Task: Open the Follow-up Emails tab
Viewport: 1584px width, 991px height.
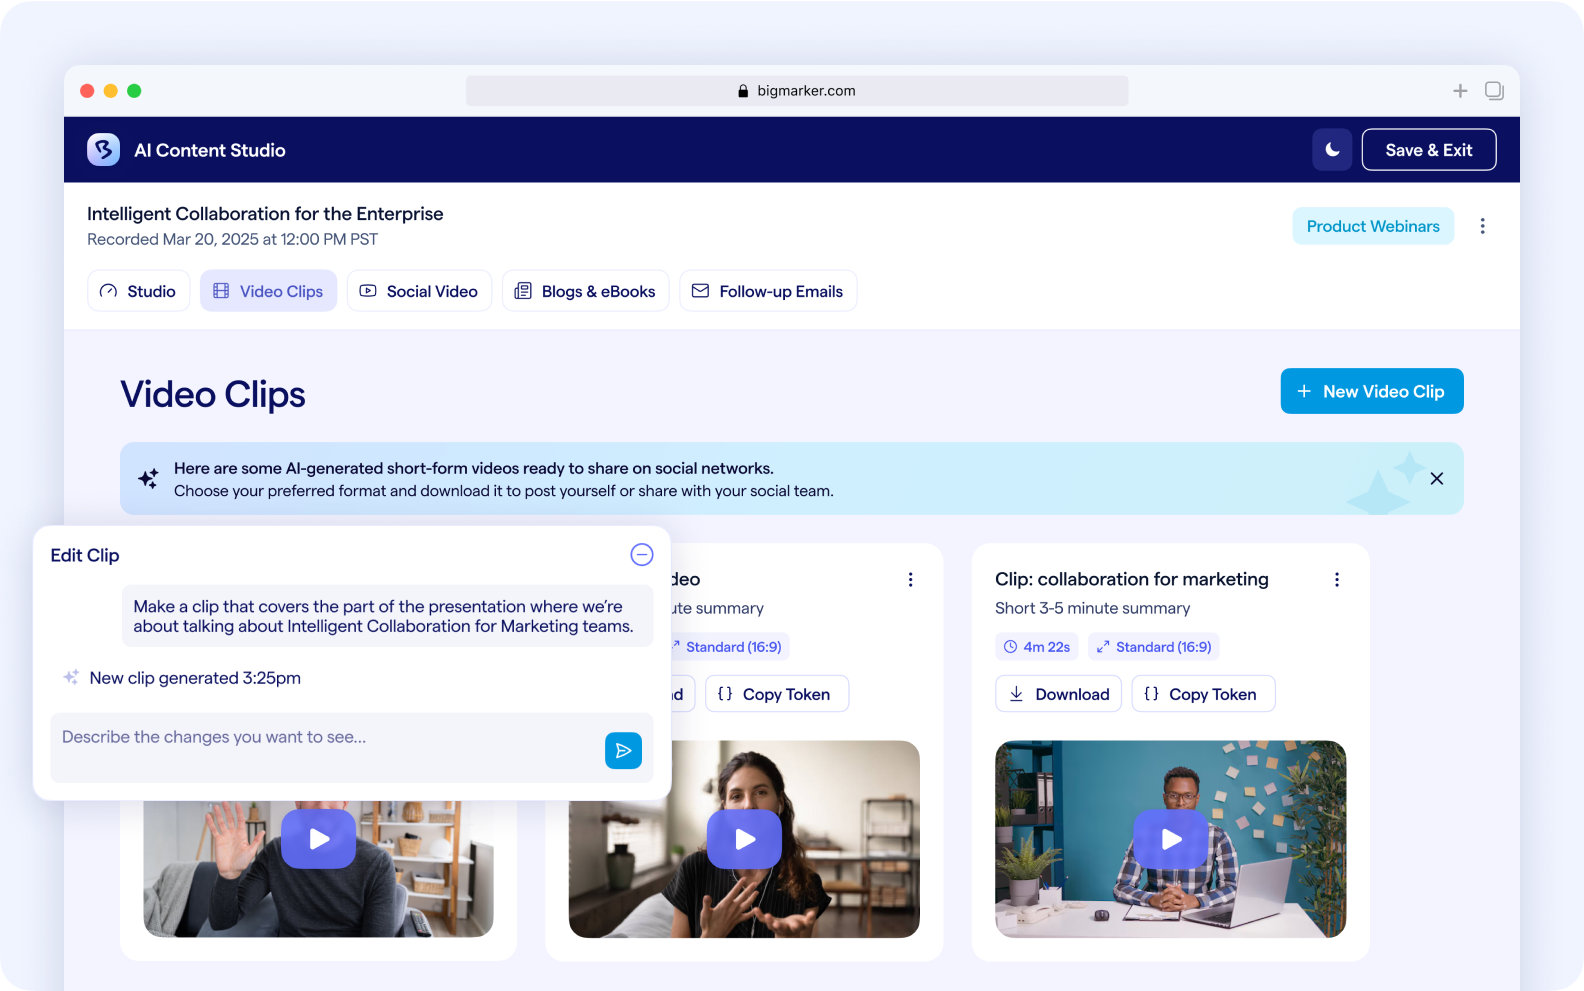Action: coord(768,291)
